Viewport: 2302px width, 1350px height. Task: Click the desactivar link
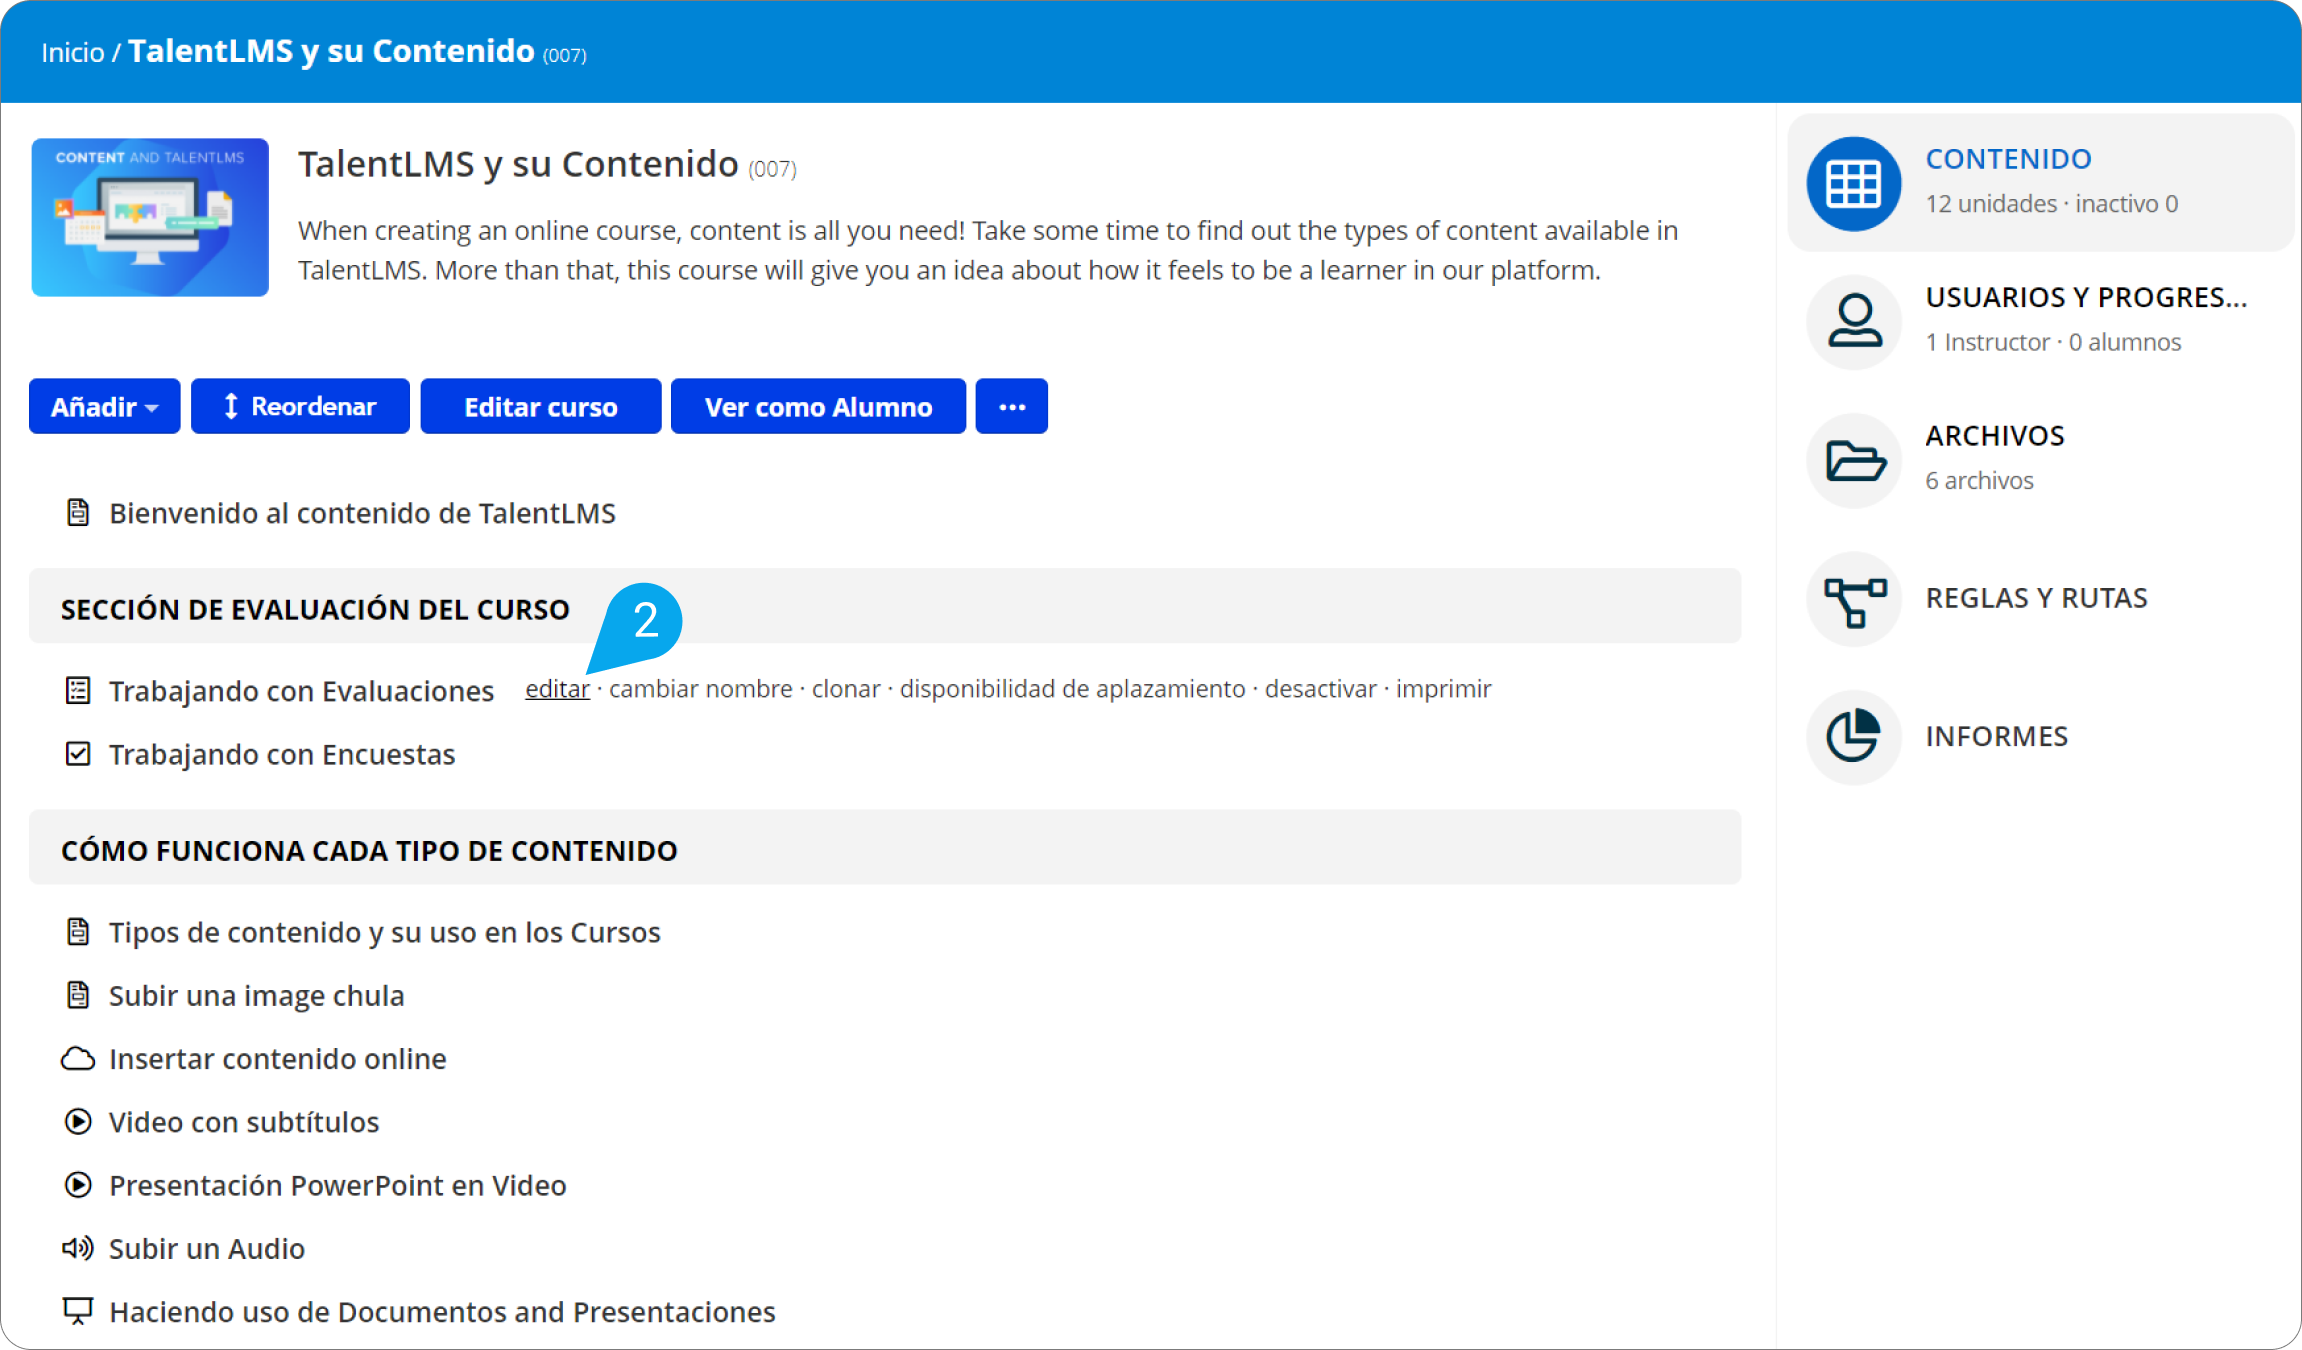pyautogui.click(x=1321, y=689)
